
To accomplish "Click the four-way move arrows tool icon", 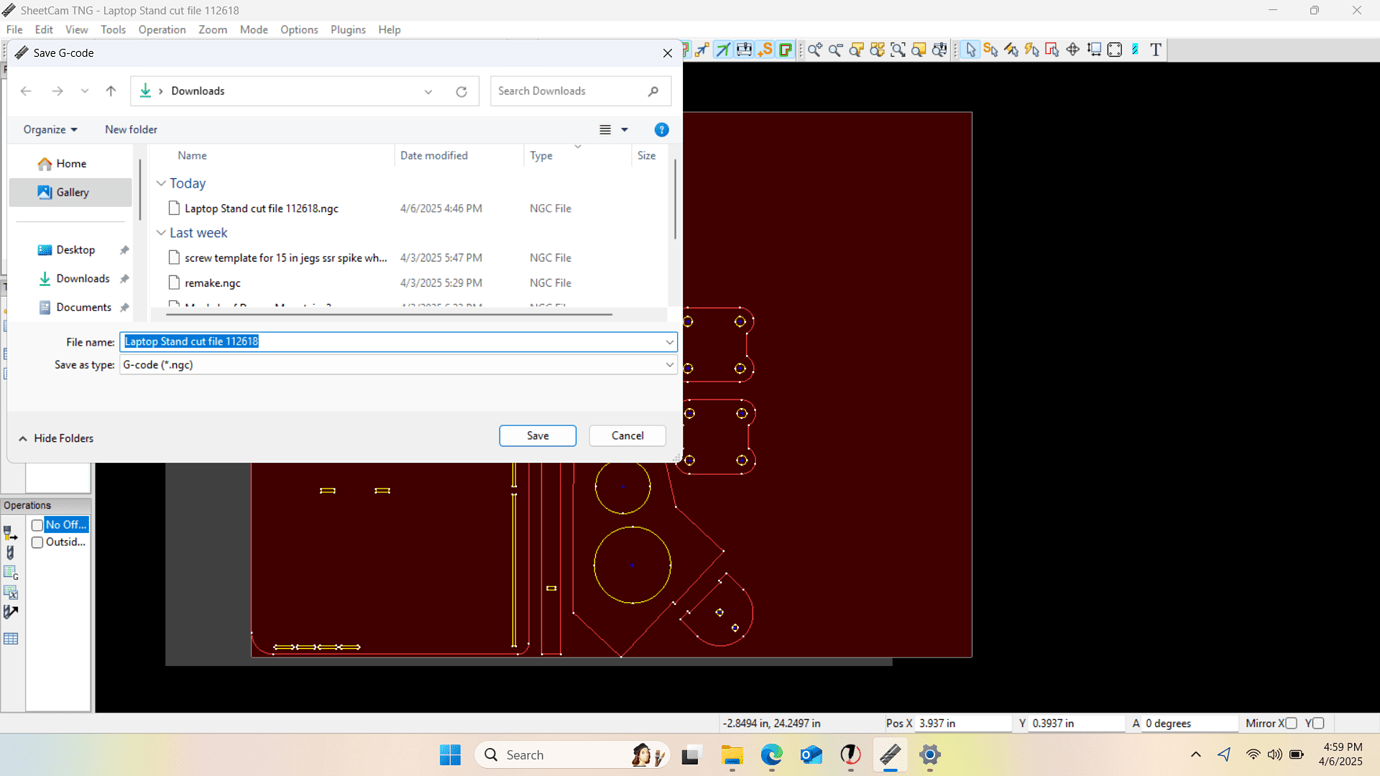I will click(1073, 50).
